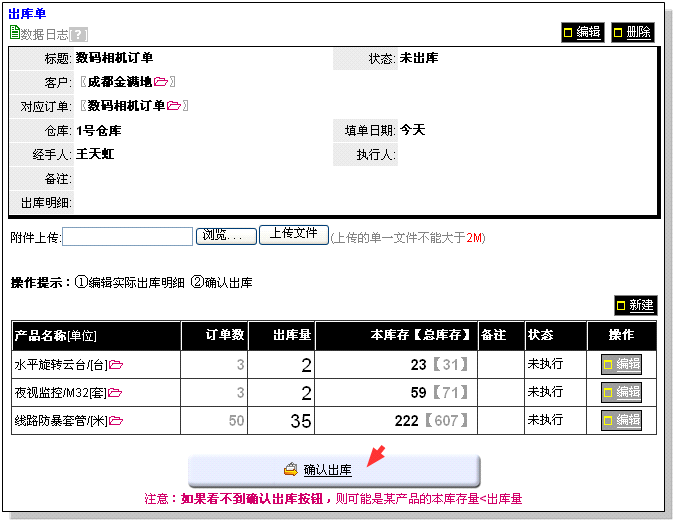Click the green 数据日志 document icon
This screenshot has height=520, width=673.
(x=14, y=33)
